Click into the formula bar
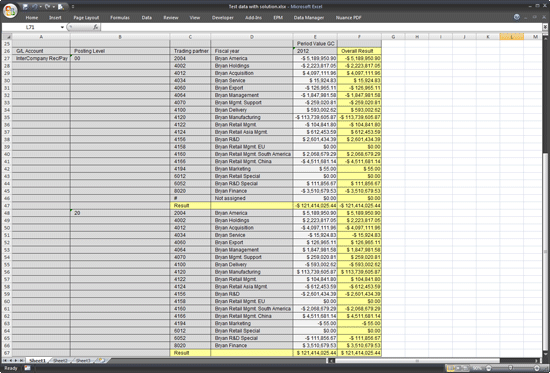550x373 pixels. point(321,27)
